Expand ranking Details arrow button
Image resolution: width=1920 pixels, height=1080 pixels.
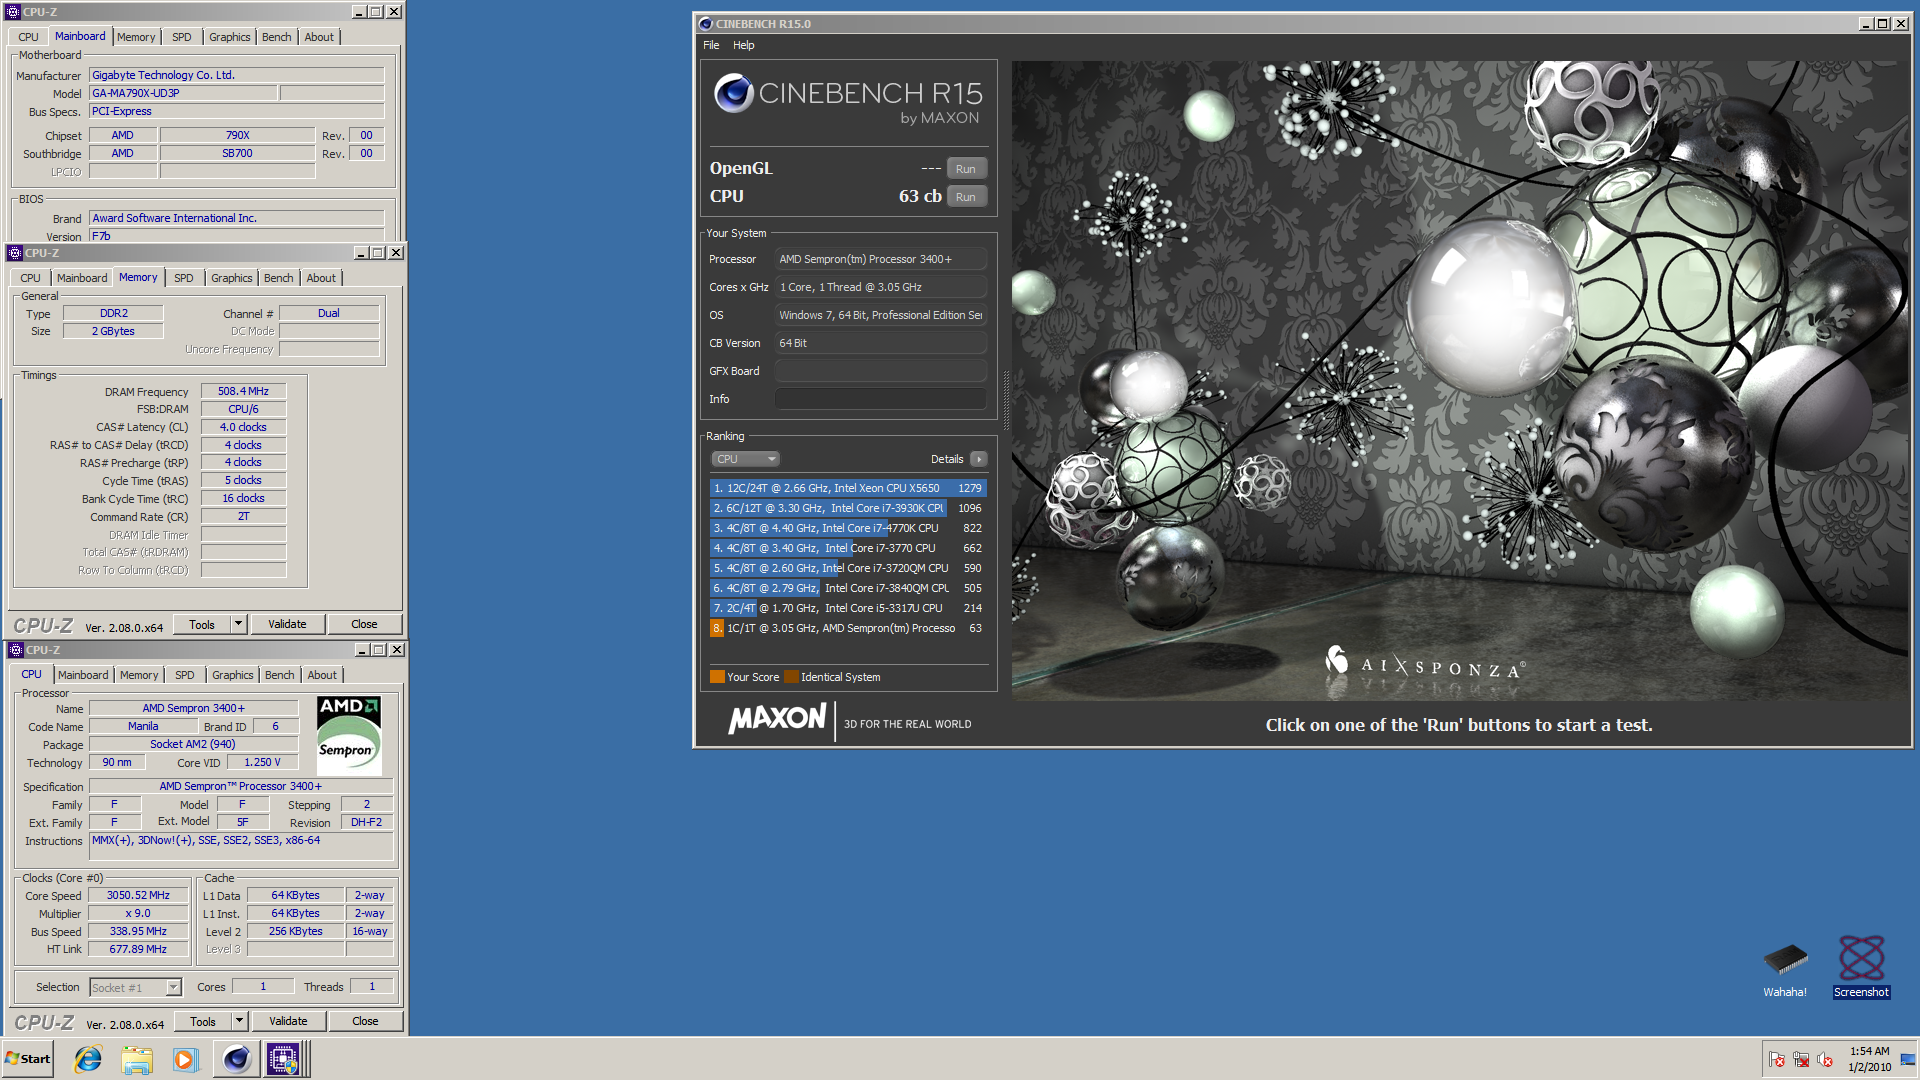tap(978, 459)
